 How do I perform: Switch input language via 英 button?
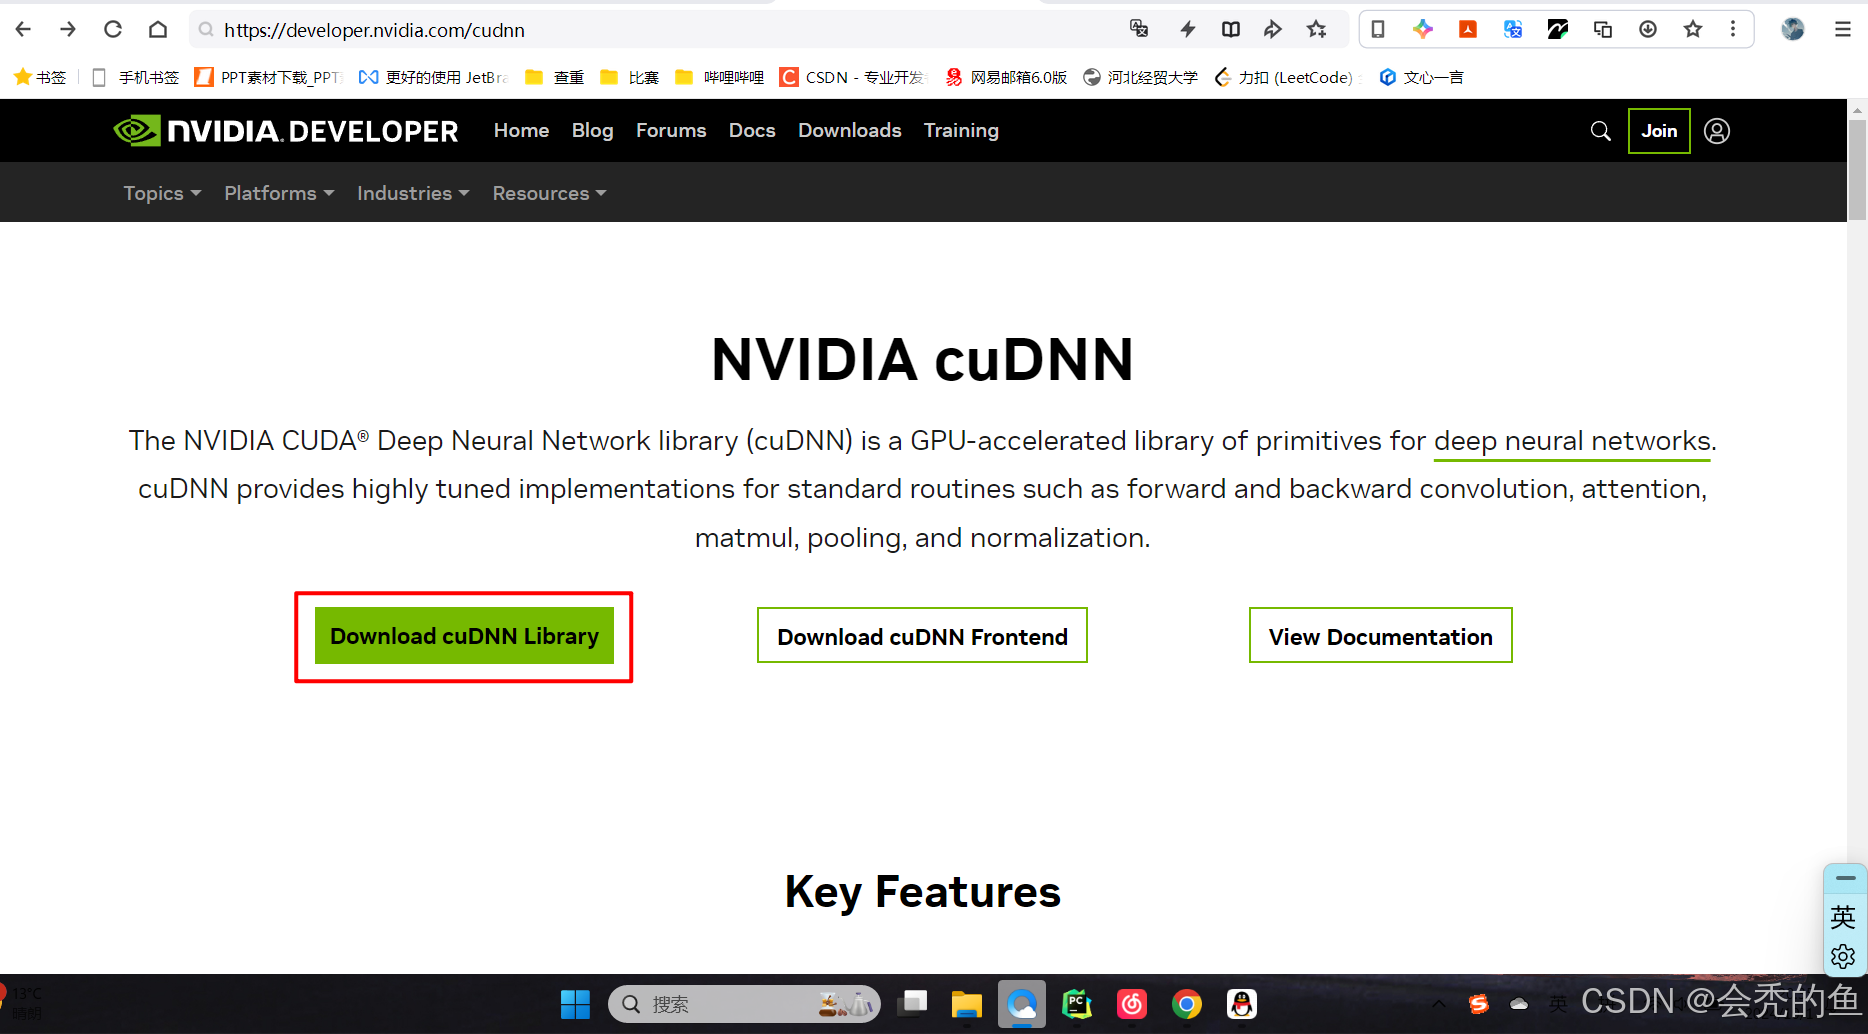[x=1843, y=917]
